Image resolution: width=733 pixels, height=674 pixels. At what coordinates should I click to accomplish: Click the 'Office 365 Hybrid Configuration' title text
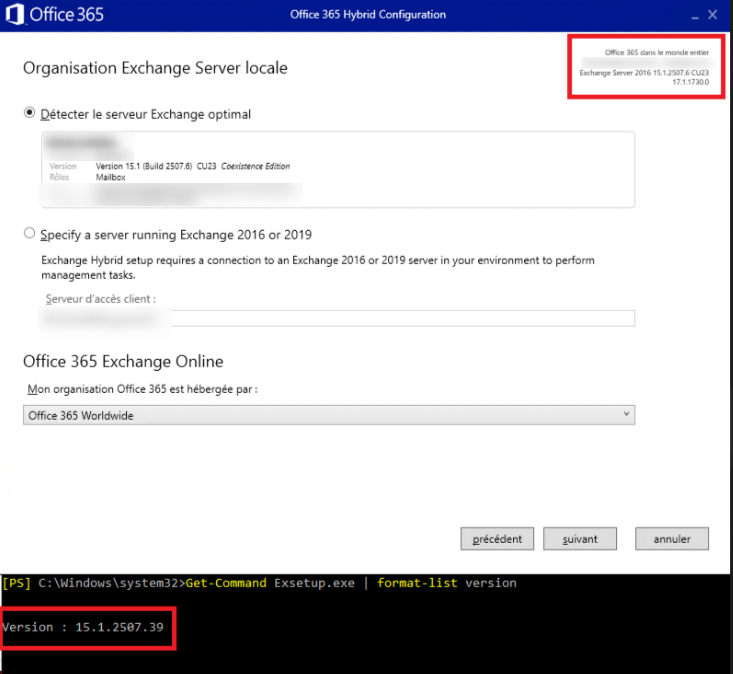(368, 14)
